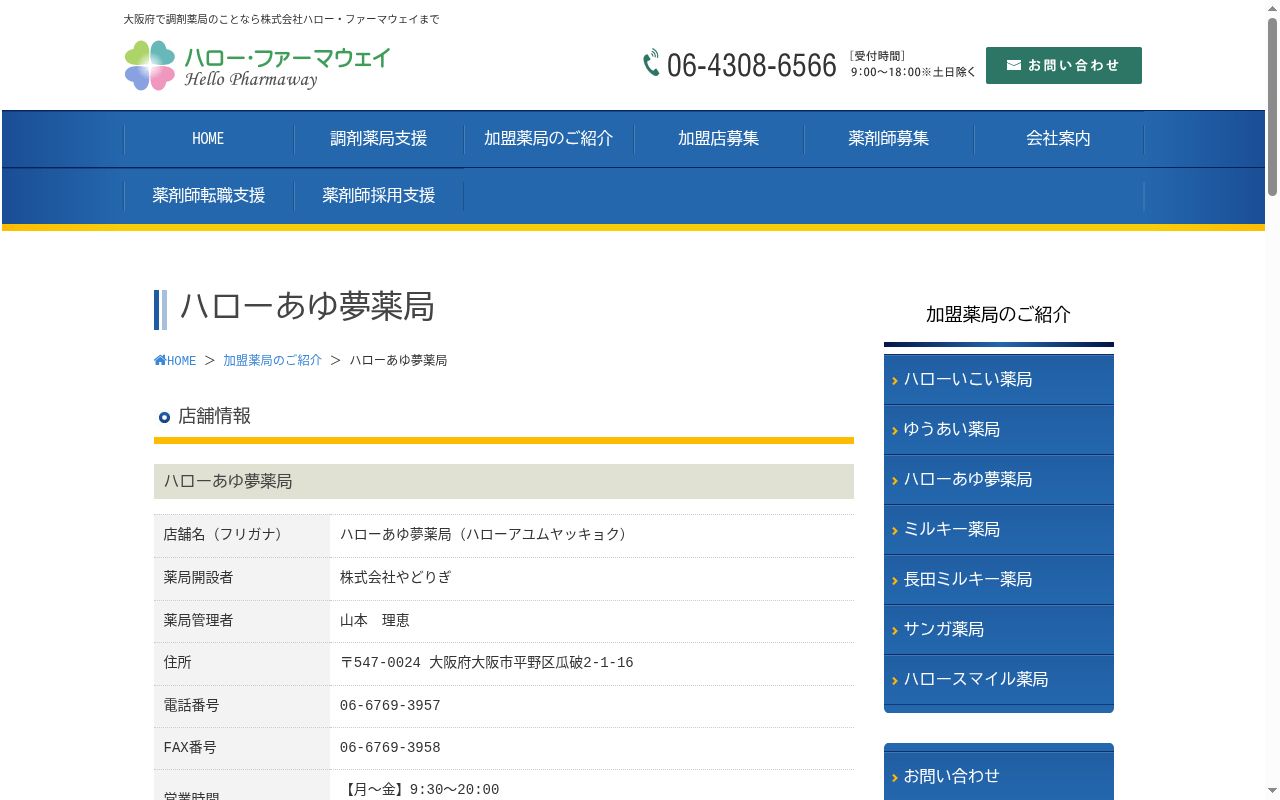Click the ハローあゆ夢薬局 page heading
Screen dimensions: 1280x800
[307, 307]
